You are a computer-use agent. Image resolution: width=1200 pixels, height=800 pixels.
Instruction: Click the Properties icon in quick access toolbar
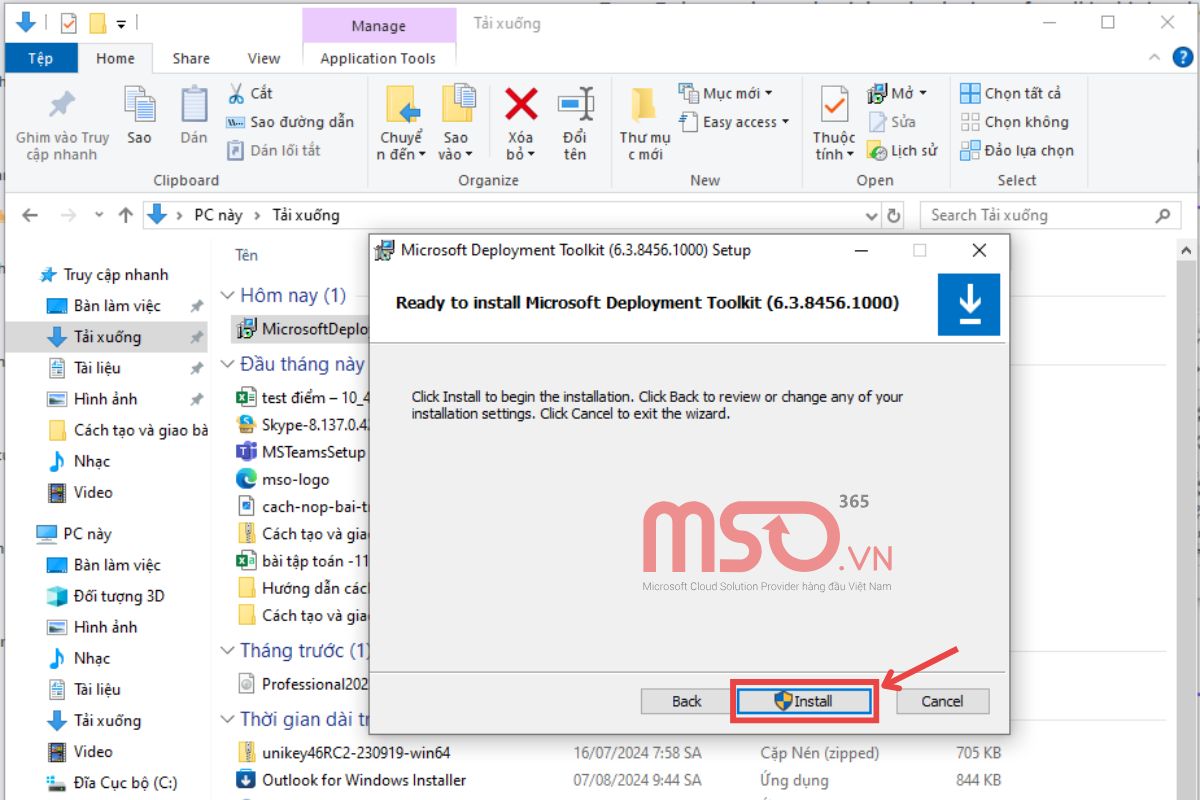click(68, 22)
